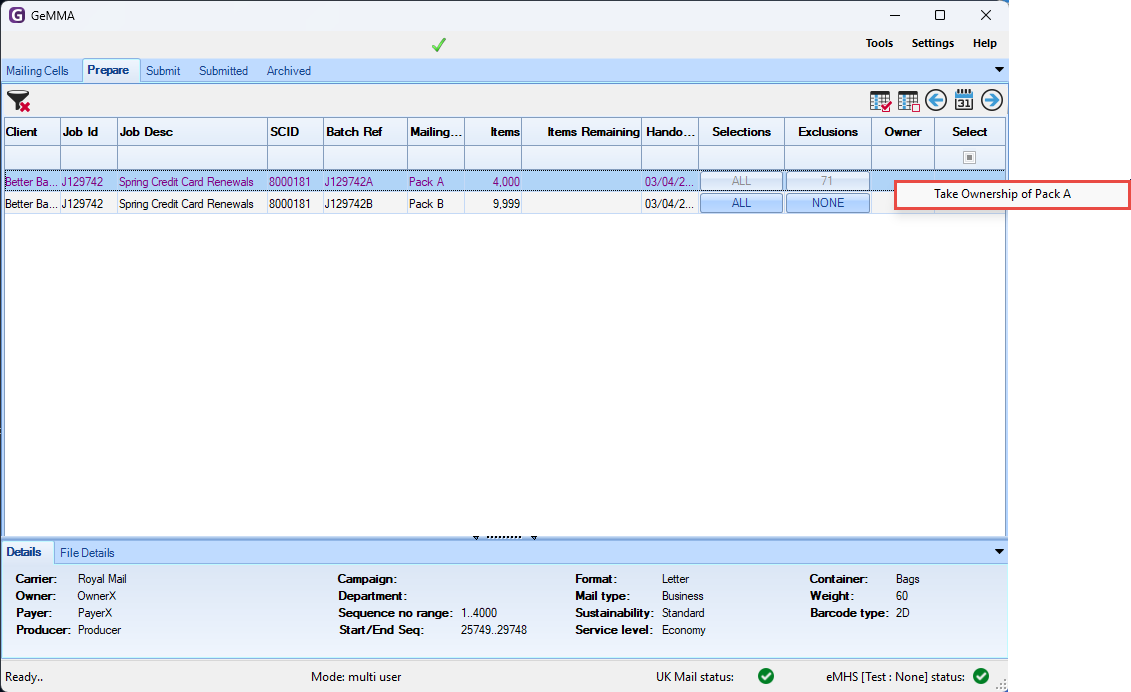The height and width of the screenshot is (692, 1131).
Task: Click the green checkmark status icon at top
Action: pos(439,45)
